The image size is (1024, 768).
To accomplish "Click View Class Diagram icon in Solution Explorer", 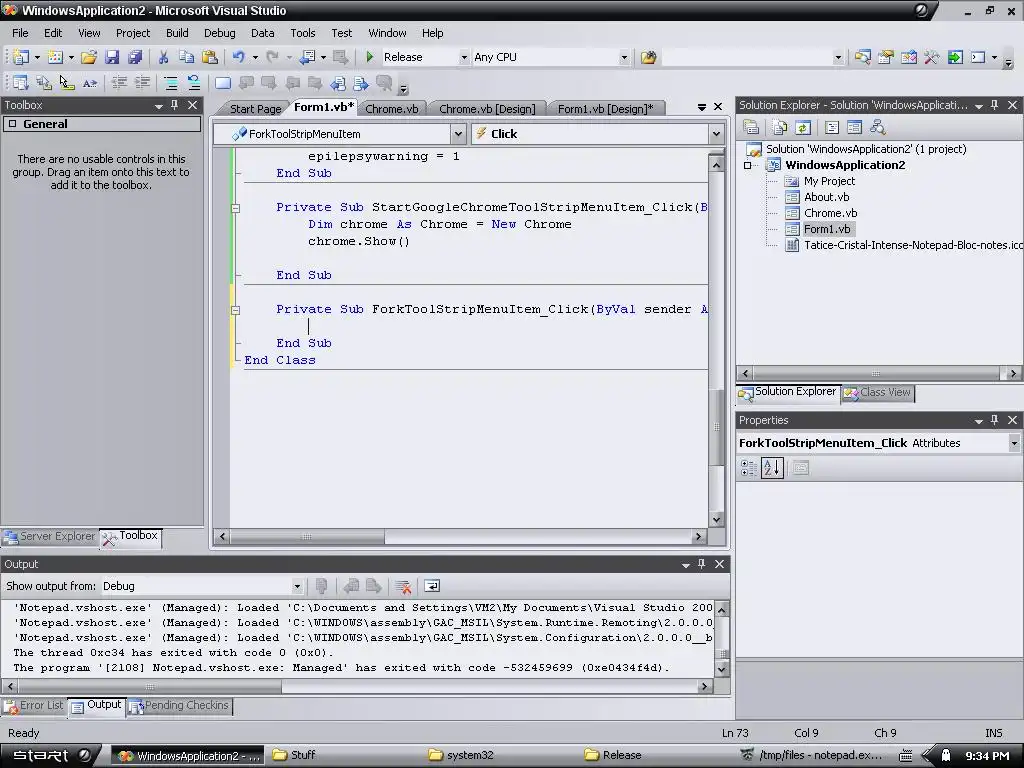I will [x=877, y=127].
